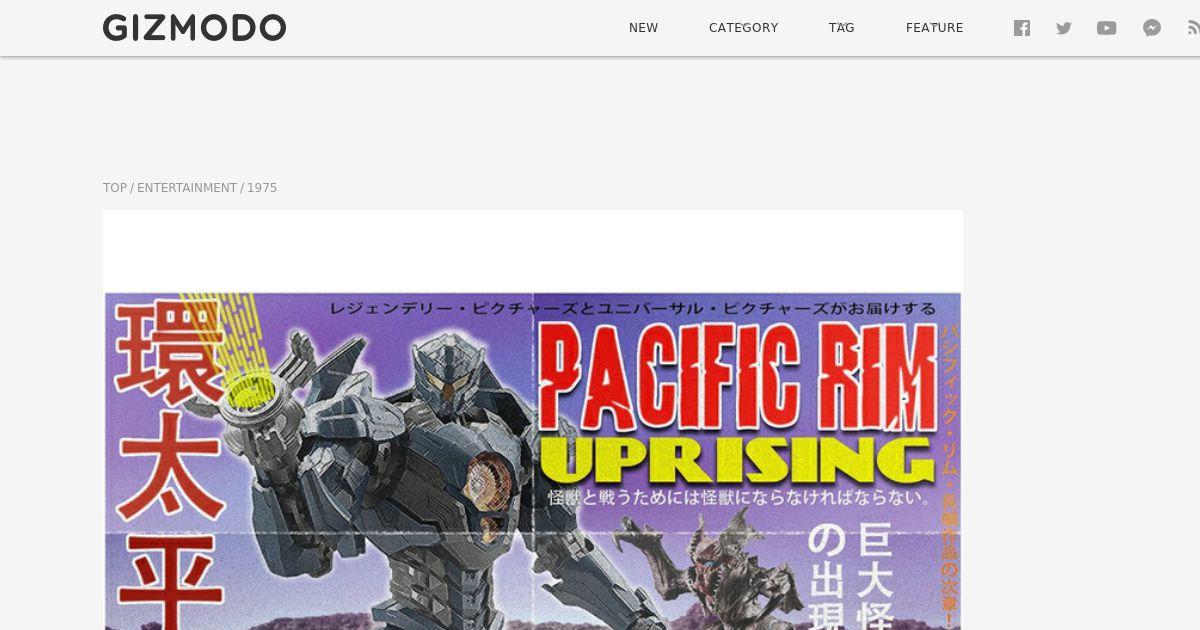This screenshot has width=1200, height=630.
Task: Open the Gizmodo logo homepage link
Action: 194,28
